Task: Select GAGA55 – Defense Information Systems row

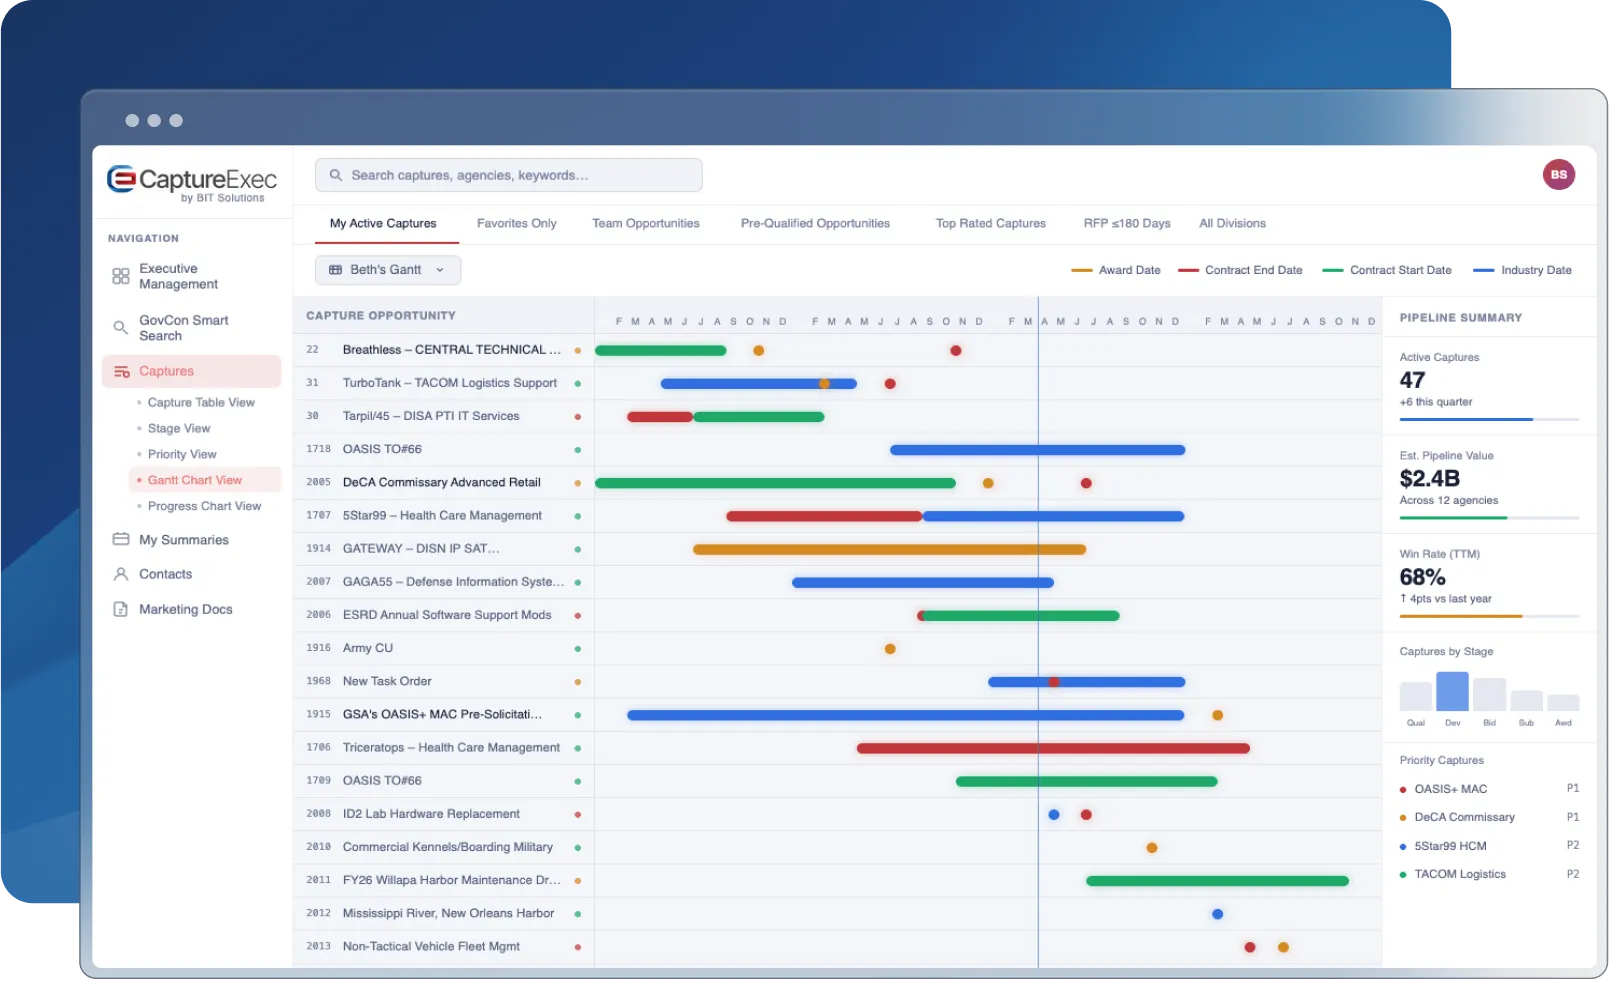Action: pos(444,582)
